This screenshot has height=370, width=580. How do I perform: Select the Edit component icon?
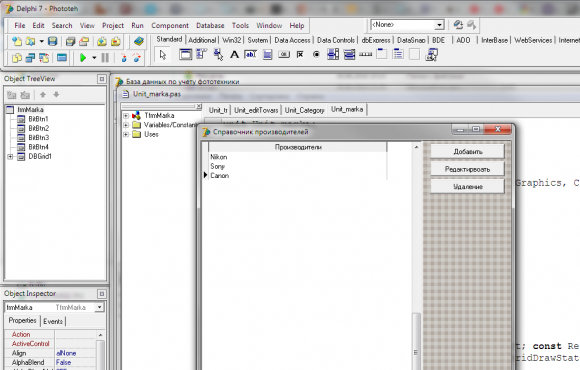click(x=250, y=55)
